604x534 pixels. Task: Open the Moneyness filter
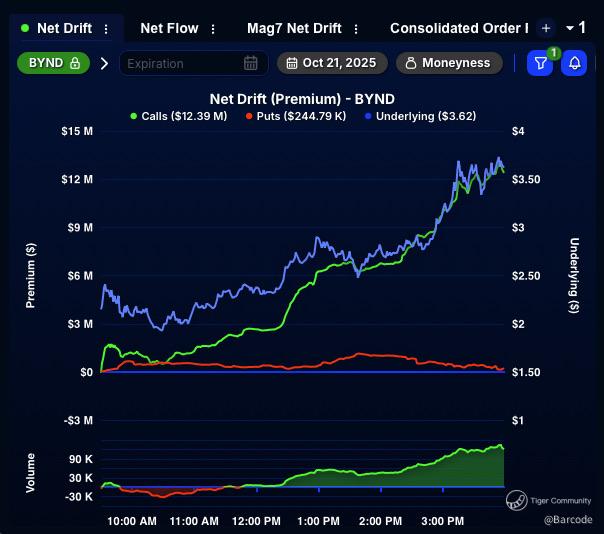point(449,63)
